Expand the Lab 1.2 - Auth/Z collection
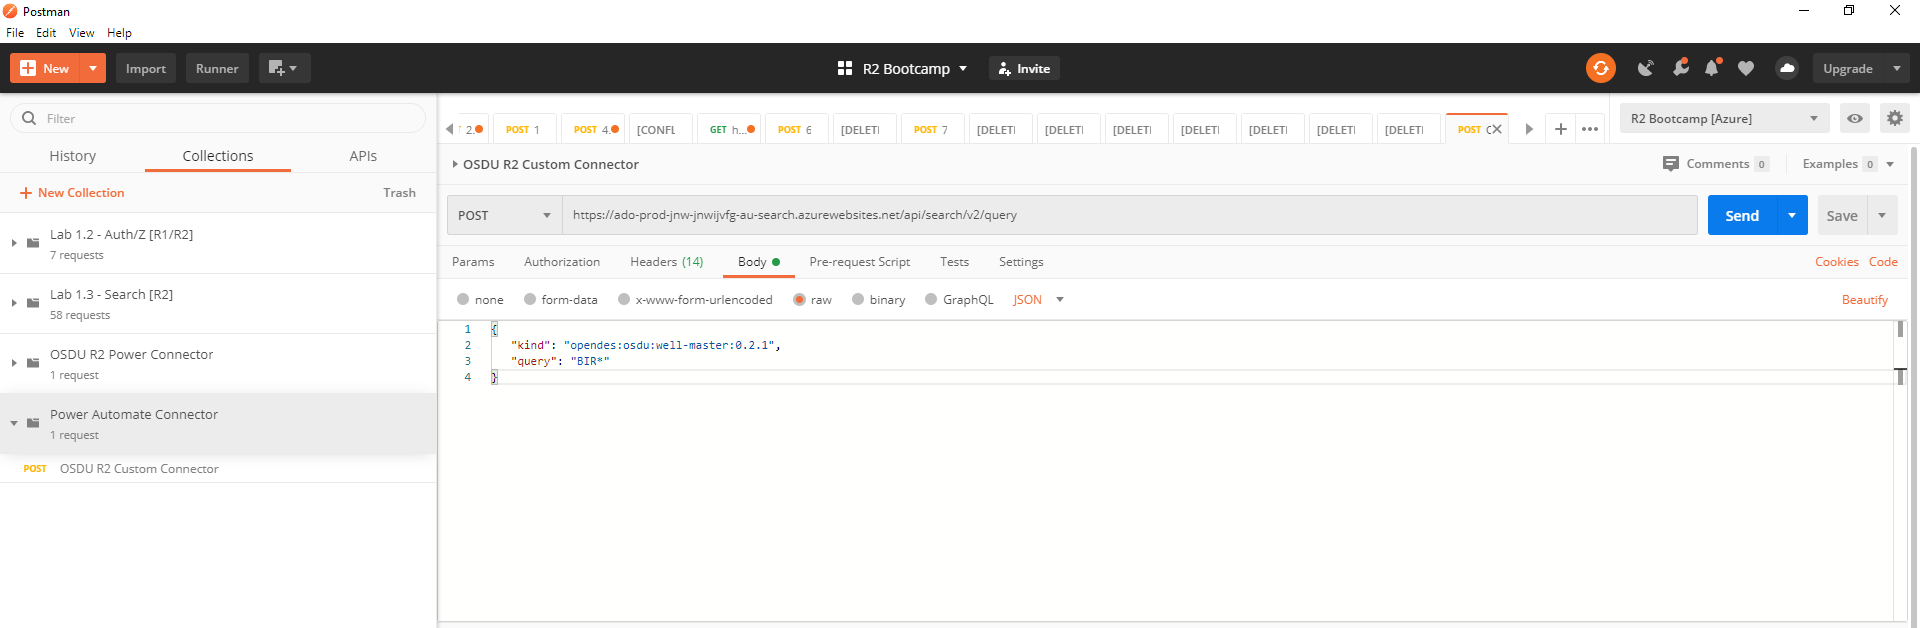This screenshot has height=628, width=1920. [14, 243]
